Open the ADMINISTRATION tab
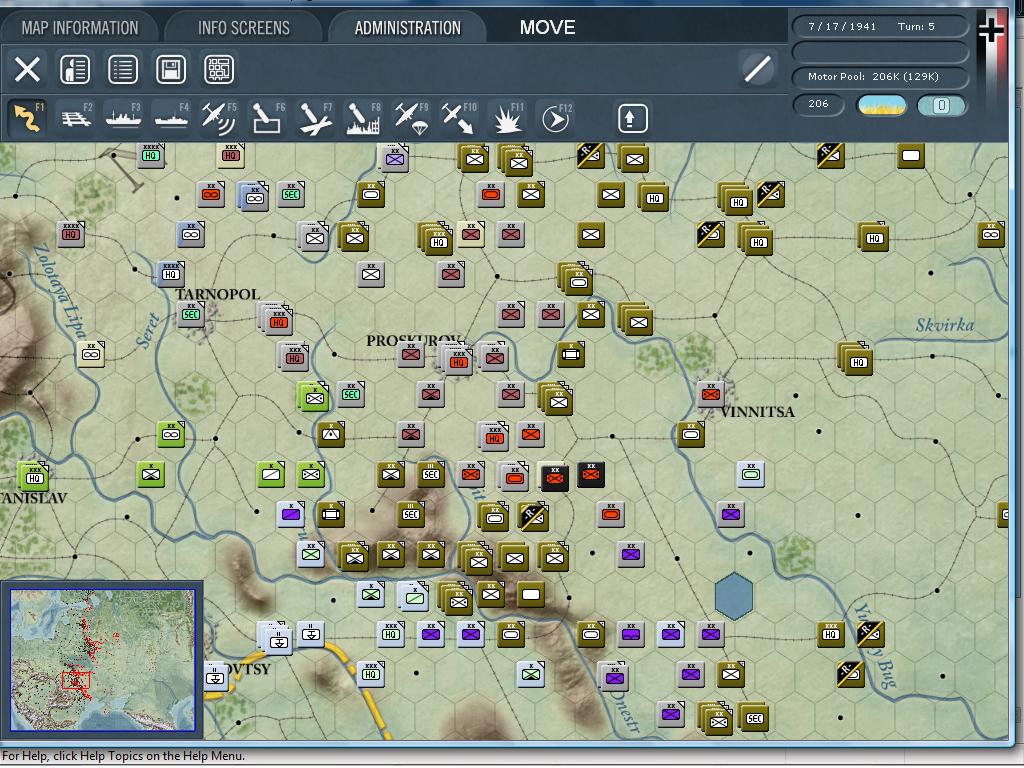Viewport: 1024px width, 768px height. [x=408, y=27]
